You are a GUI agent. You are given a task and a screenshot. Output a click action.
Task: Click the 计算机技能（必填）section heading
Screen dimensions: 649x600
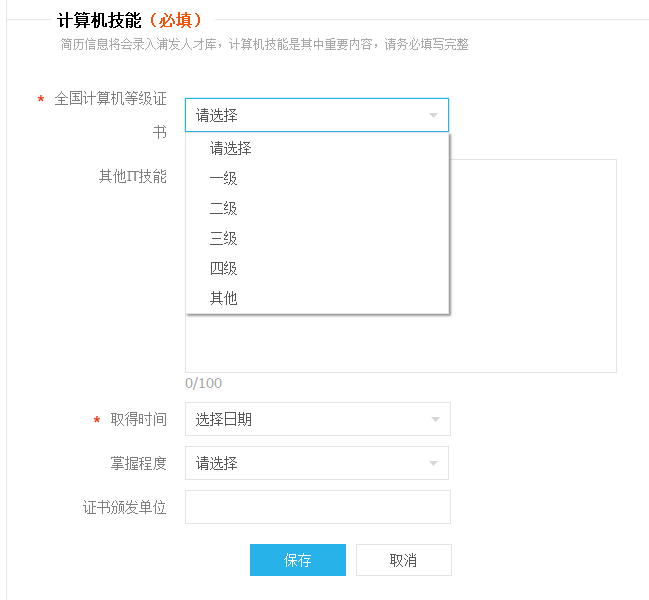click(130, 20)
